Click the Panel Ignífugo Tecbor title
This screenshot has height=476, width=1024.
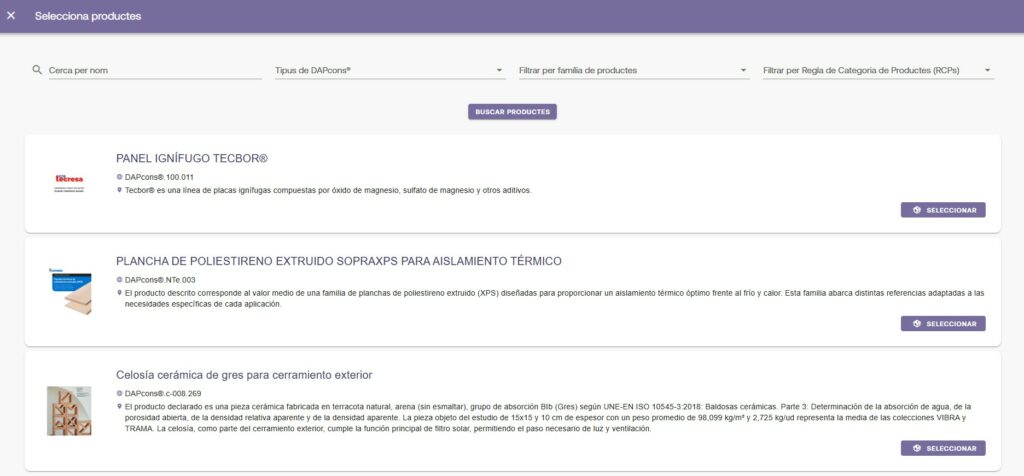[192, 159]
